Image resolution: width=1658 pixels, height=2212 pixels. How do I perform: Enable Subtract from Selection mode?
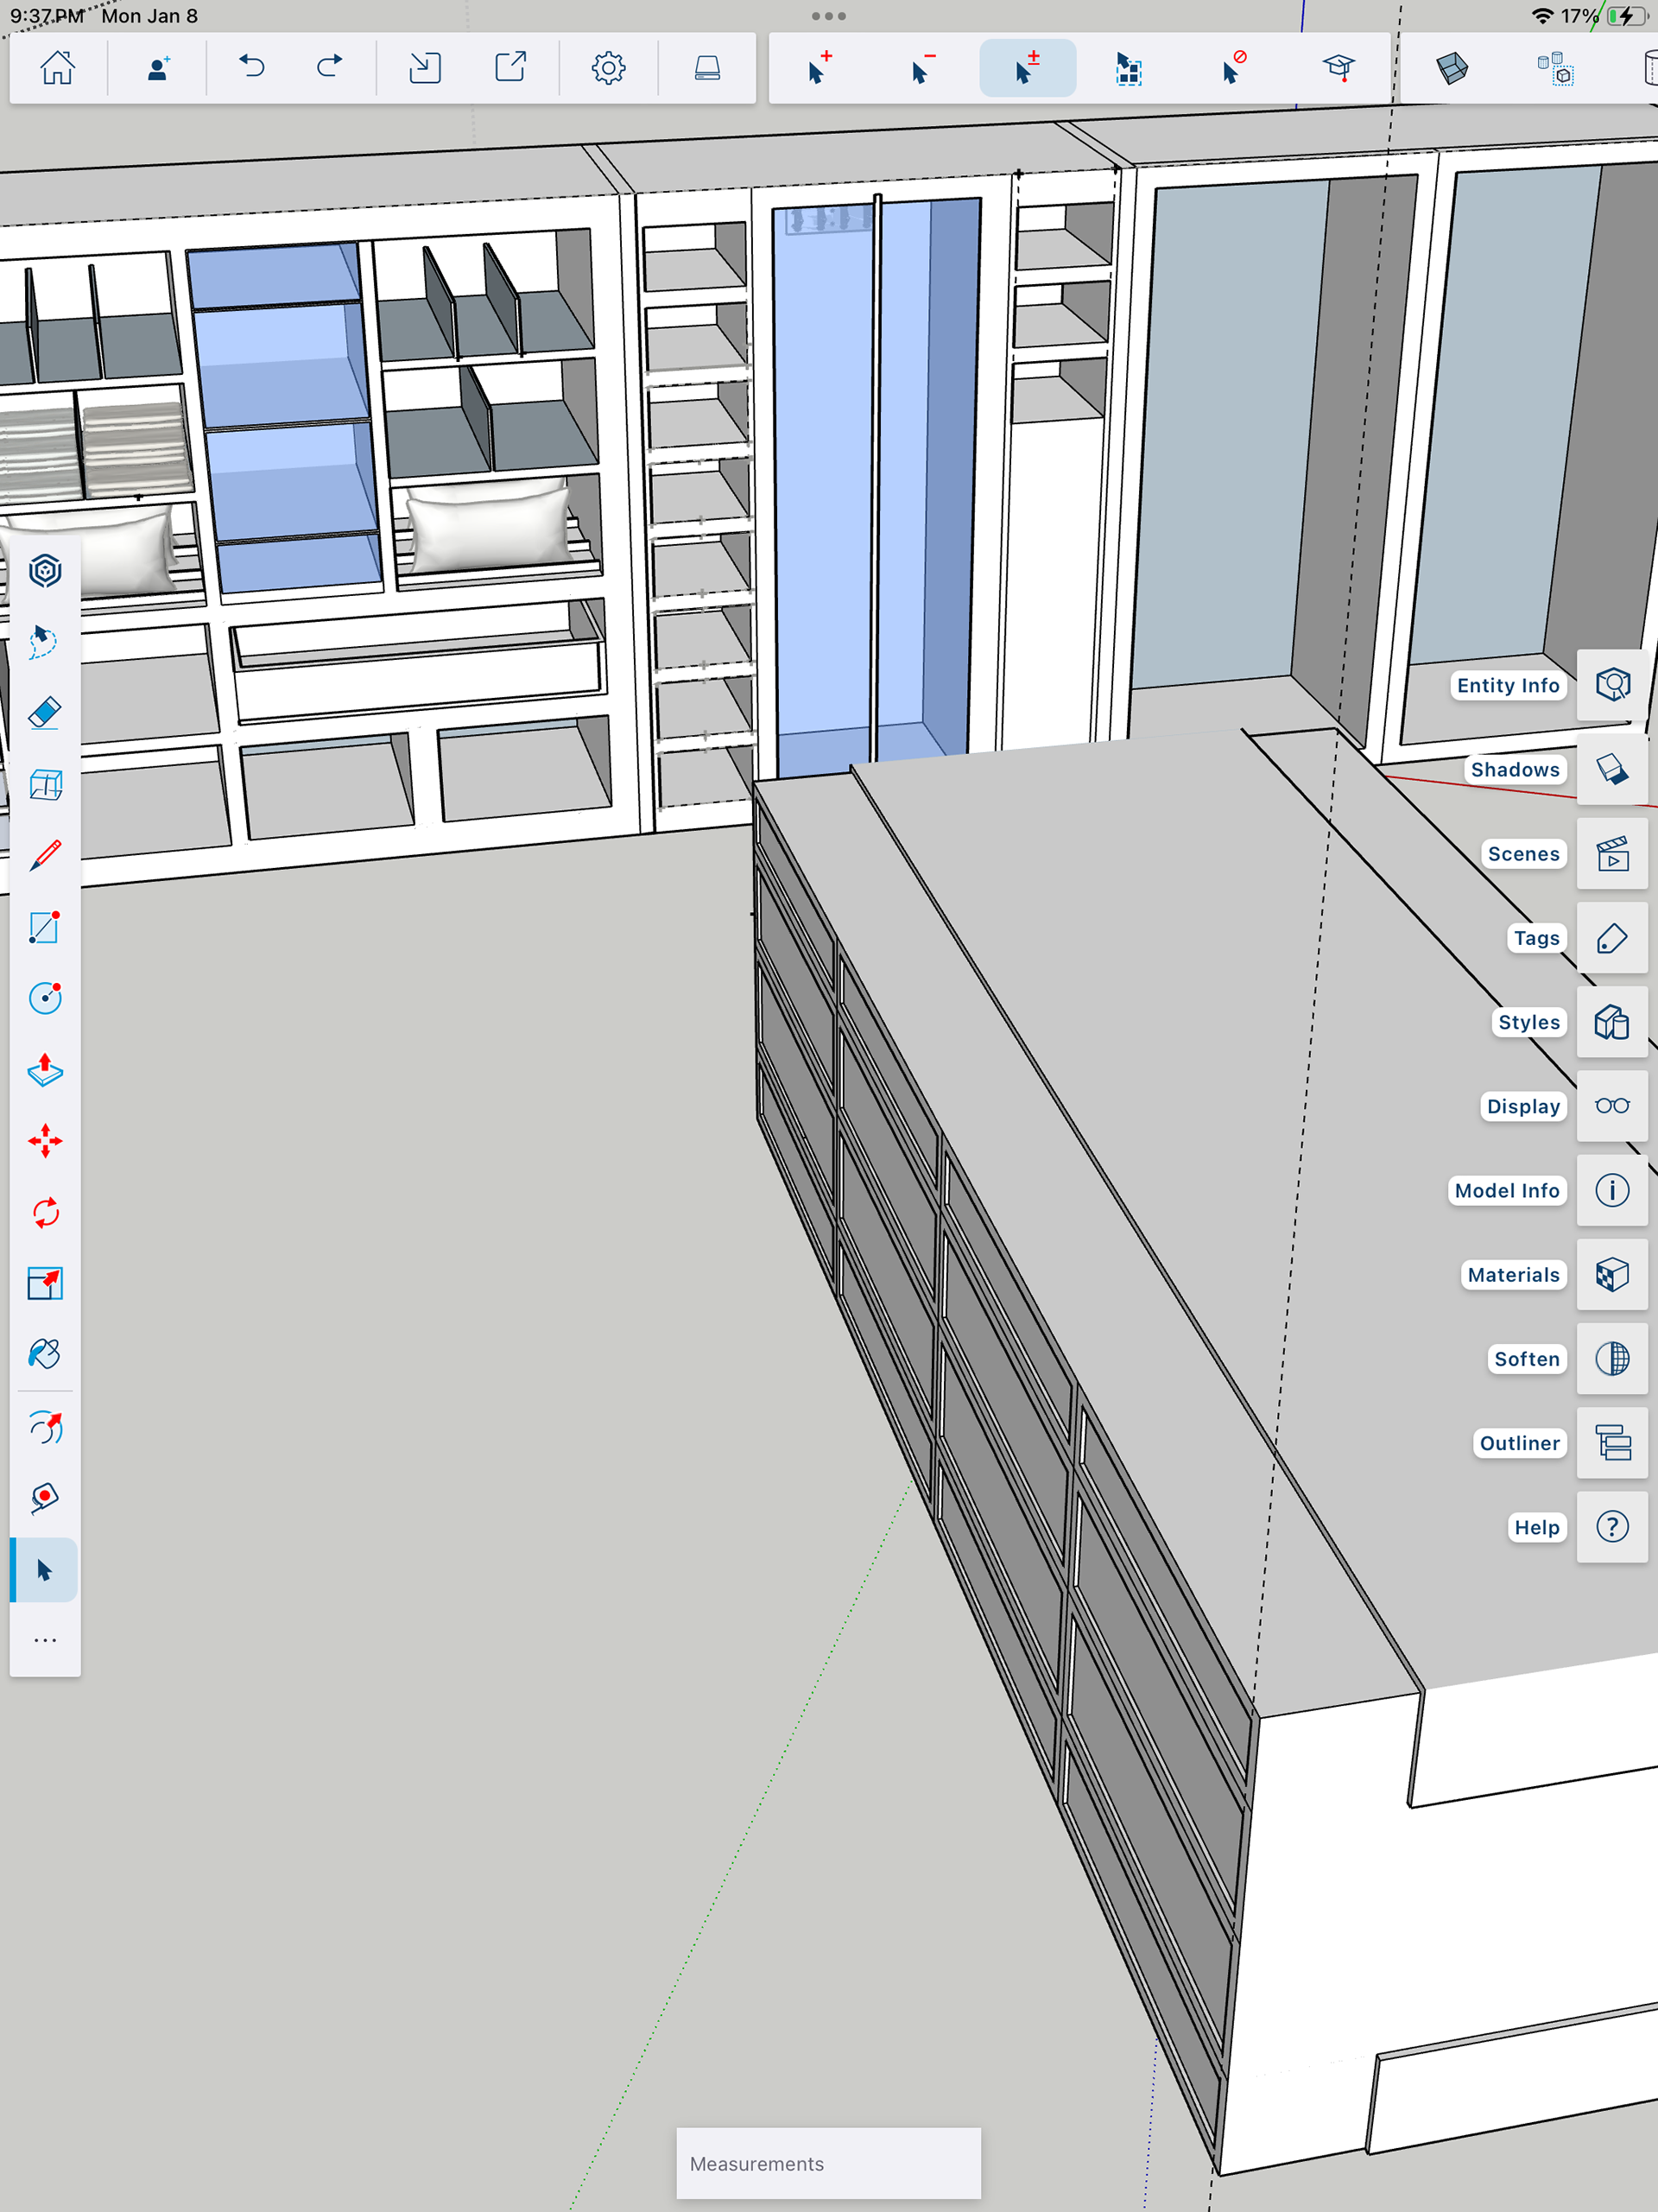coord(923,68)
